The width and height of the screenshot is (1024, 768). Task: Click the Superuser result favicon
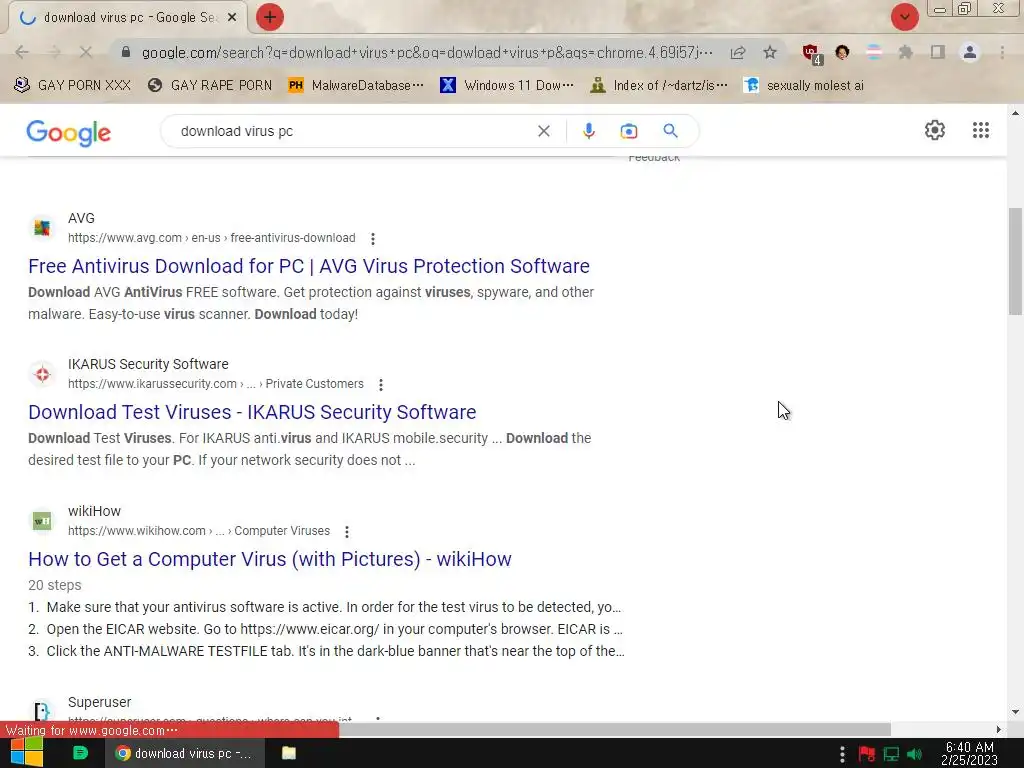42,711
